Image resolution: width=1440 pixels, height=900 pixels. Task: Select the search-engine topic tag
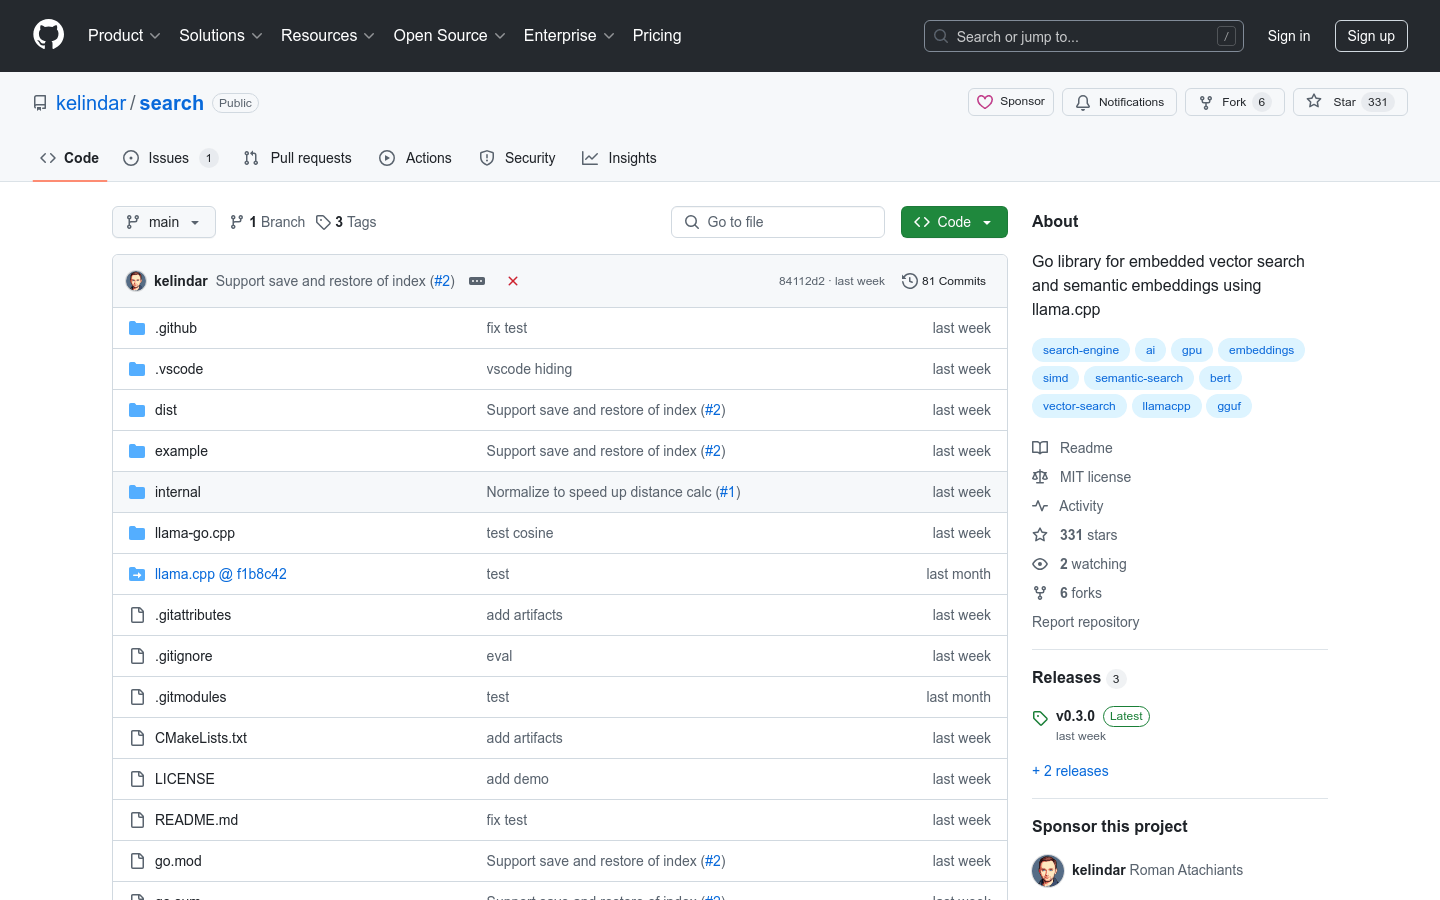(x=1081, y=350)
